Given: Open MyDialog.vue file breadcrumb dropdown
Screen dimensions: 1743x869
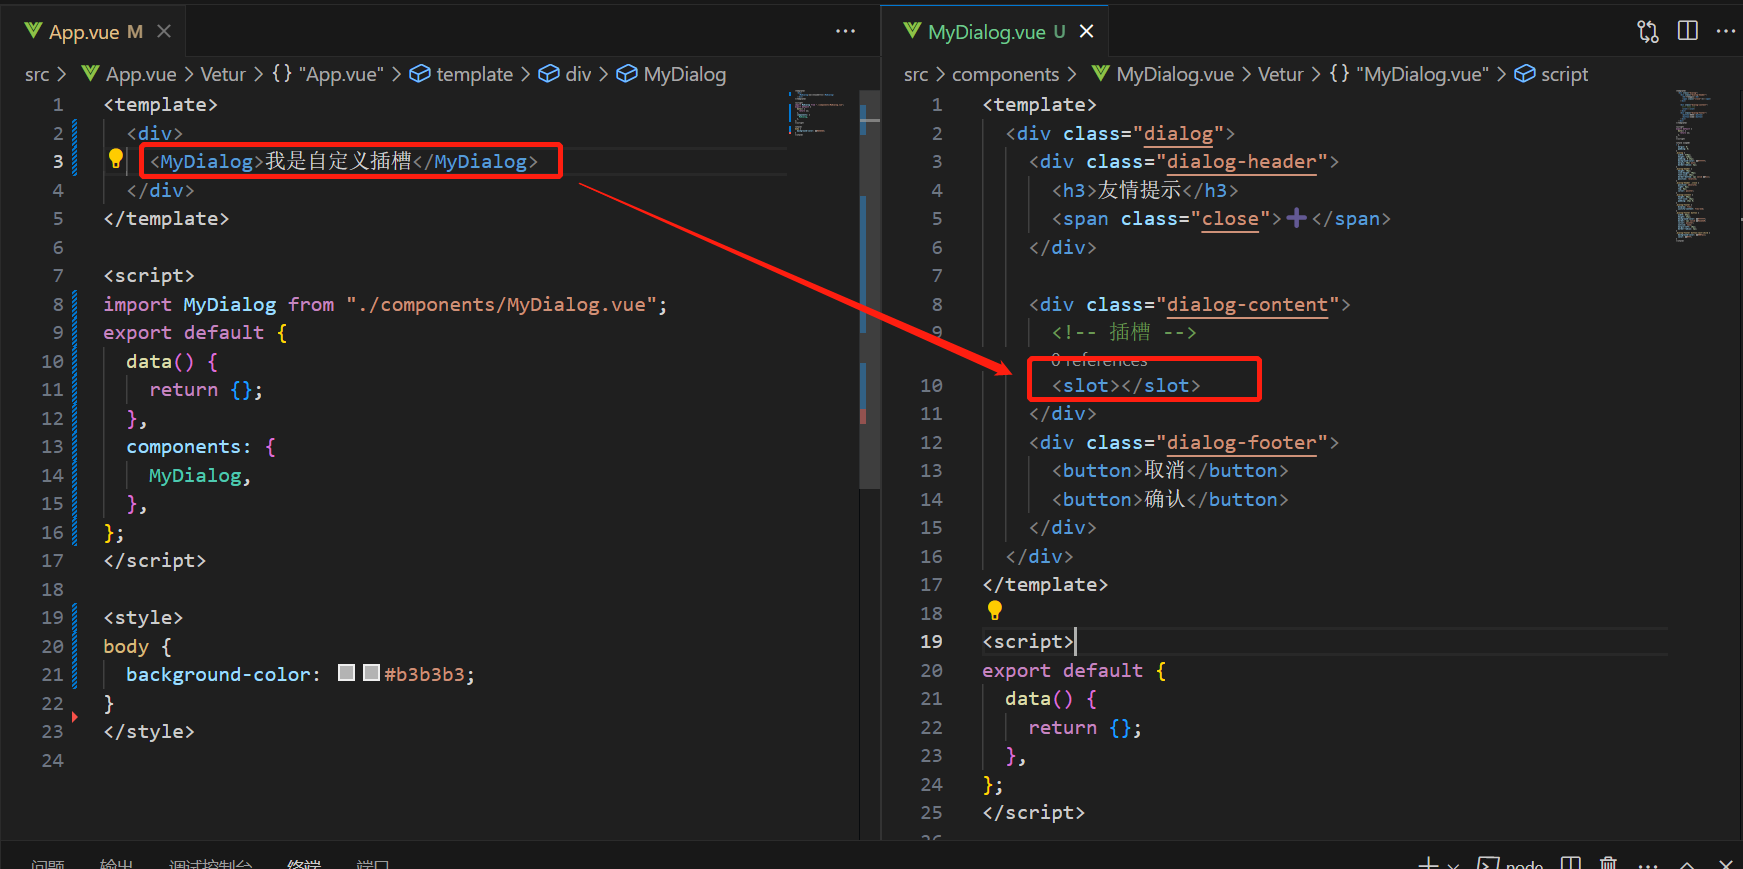Looking at the screenshot, I should [1175, 74].
